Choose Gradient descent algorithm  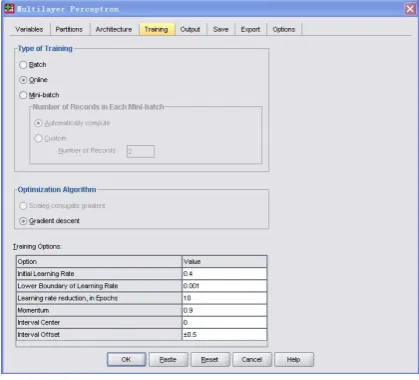tap(49, 221)
